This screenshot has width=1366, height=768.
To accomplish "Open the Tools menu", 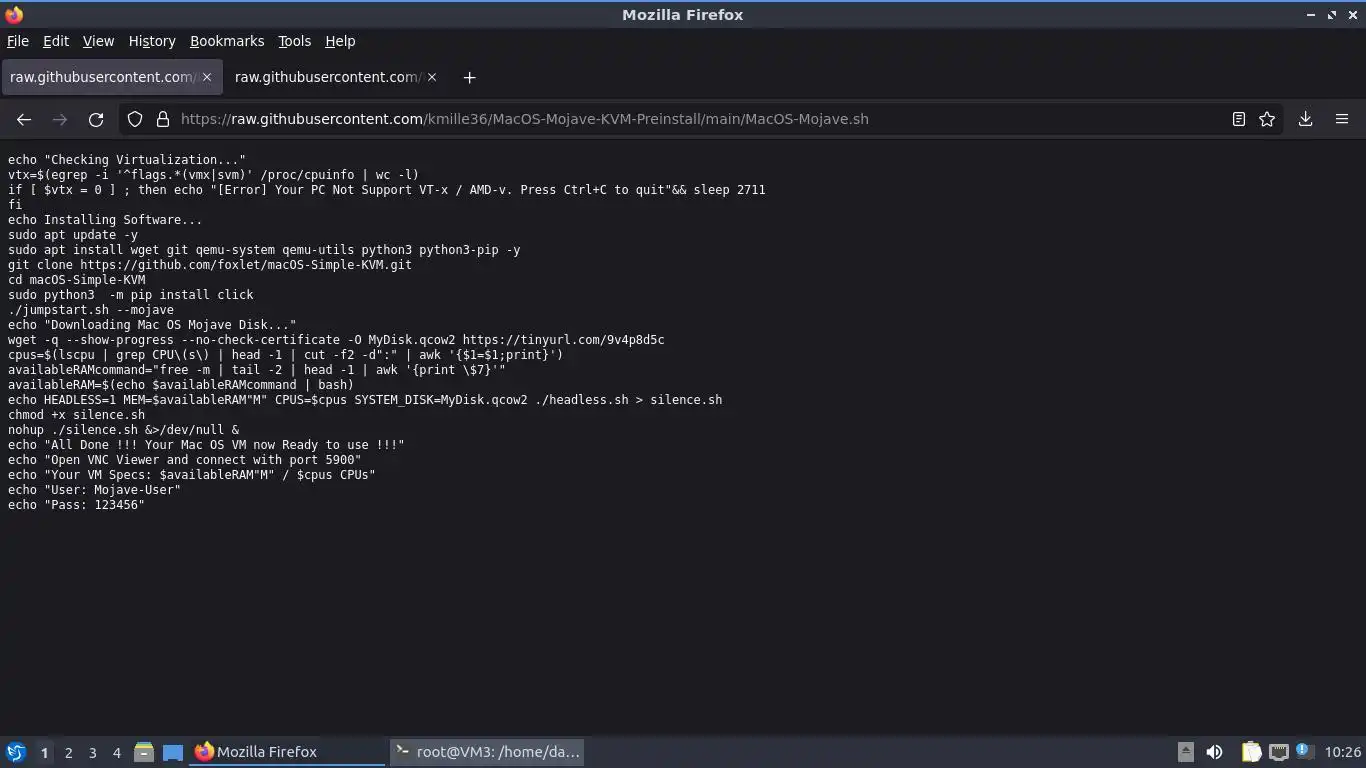I will click(294, 41).
